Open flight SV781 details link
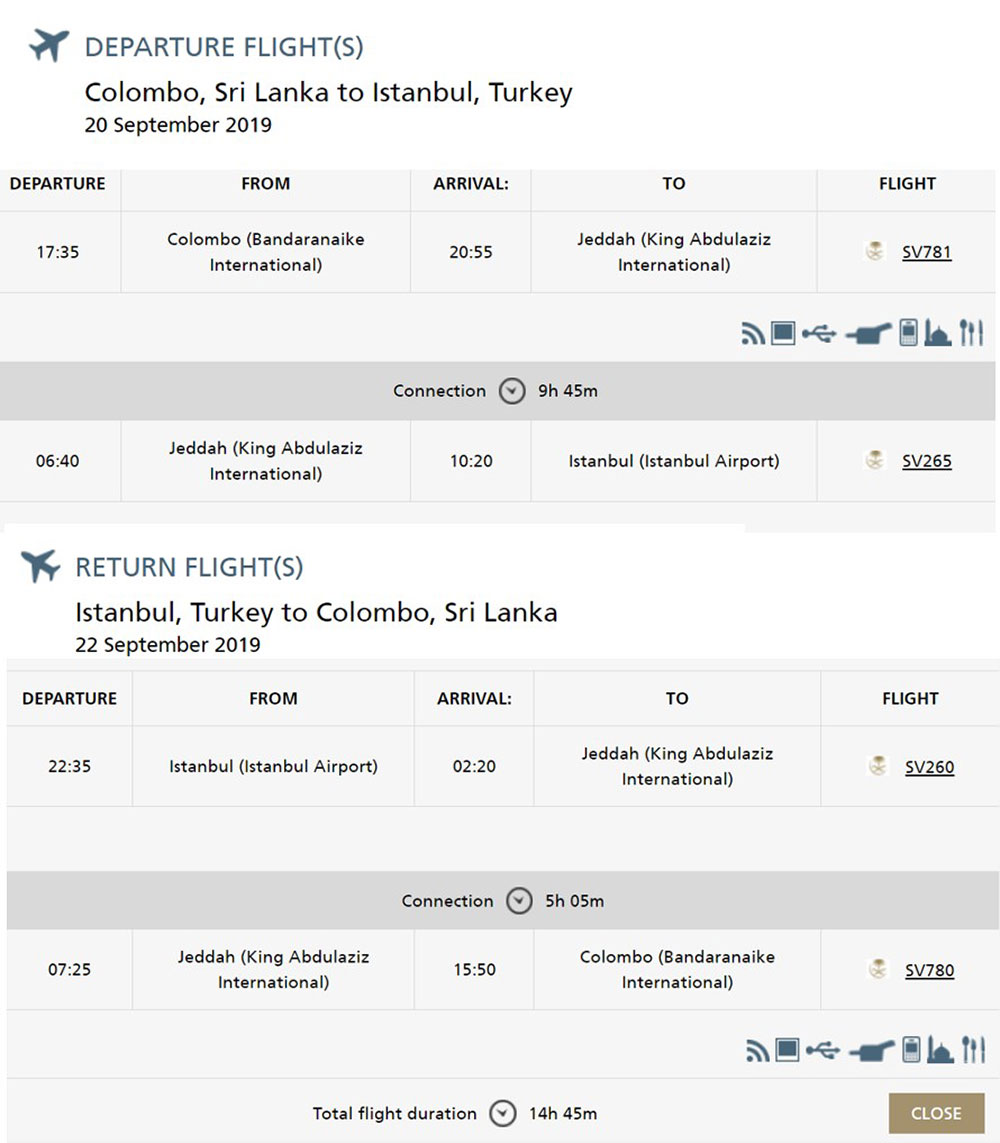The height and width of the screenshot is (1143, 1000). 926,252
